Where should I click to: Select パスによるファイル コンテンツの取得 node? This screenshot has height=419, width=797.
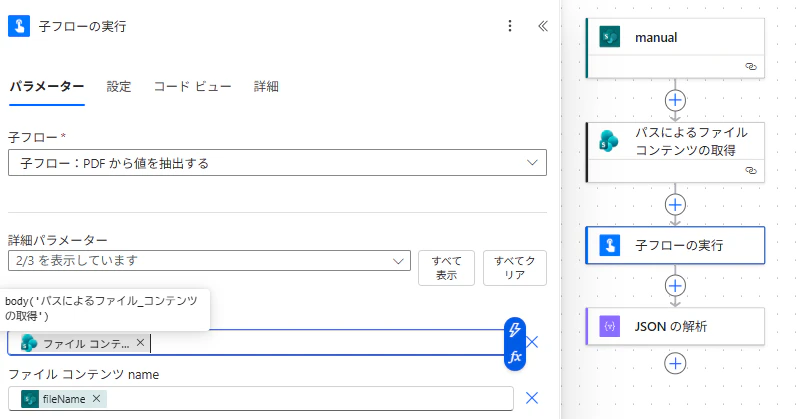pyautogui.click(x=675, y=152)
